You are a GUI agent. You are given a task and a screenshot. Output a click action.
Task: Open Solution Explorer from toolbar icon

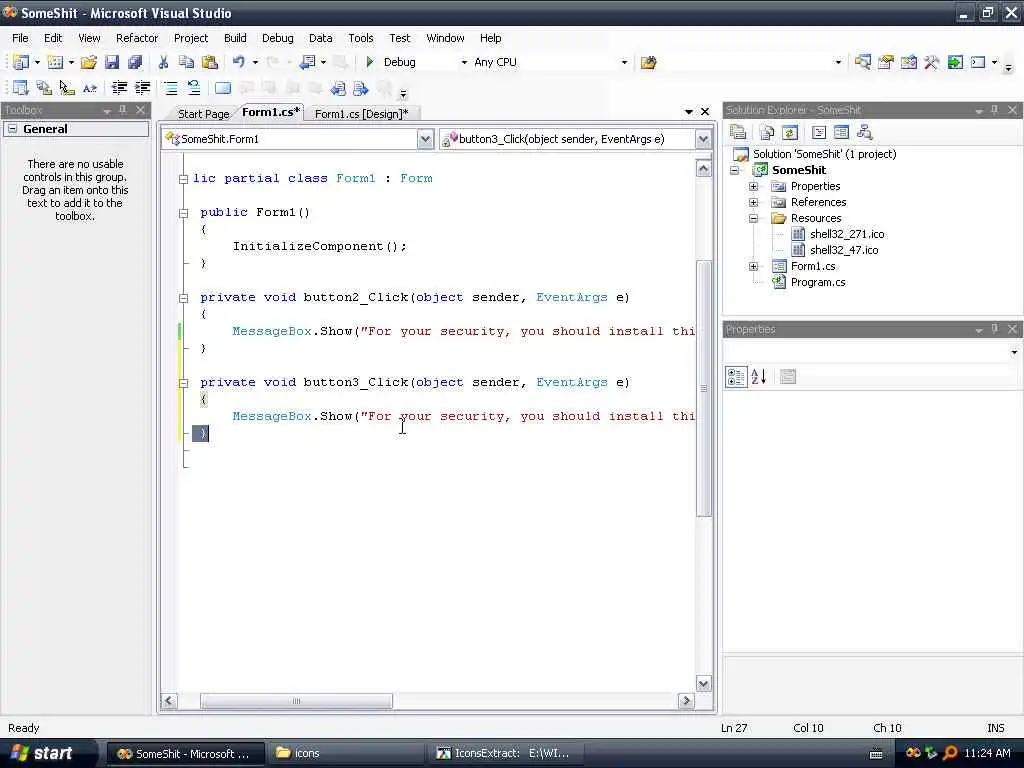pyautogui.click(x=863, y=62)
